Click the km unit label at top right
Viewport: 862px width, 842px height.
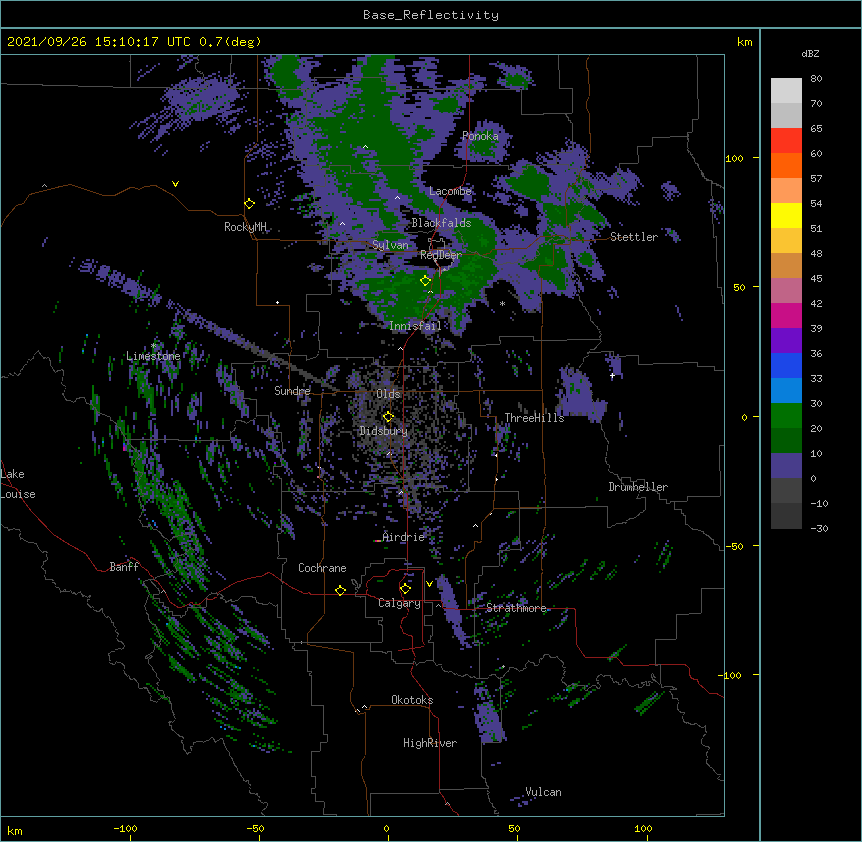click(x=744, y=42)
